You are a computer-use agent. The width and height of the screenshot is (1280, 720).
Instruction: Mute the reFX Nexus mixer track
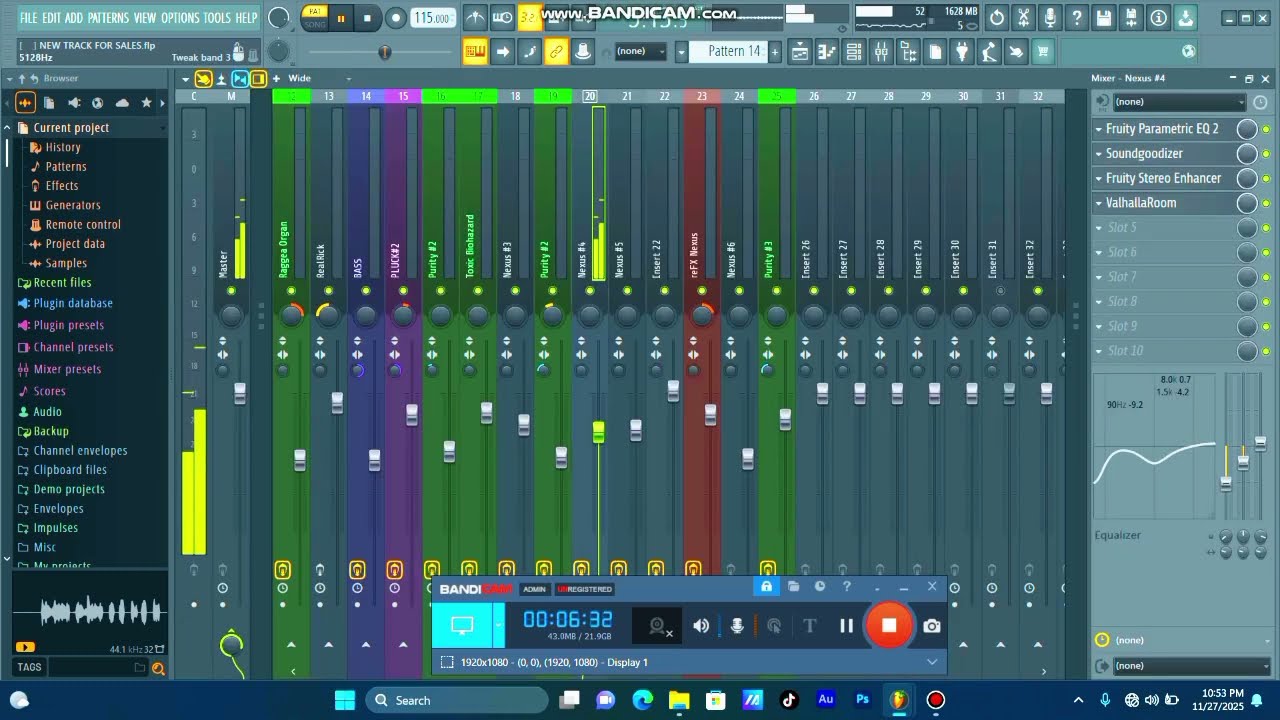point(702,291)
